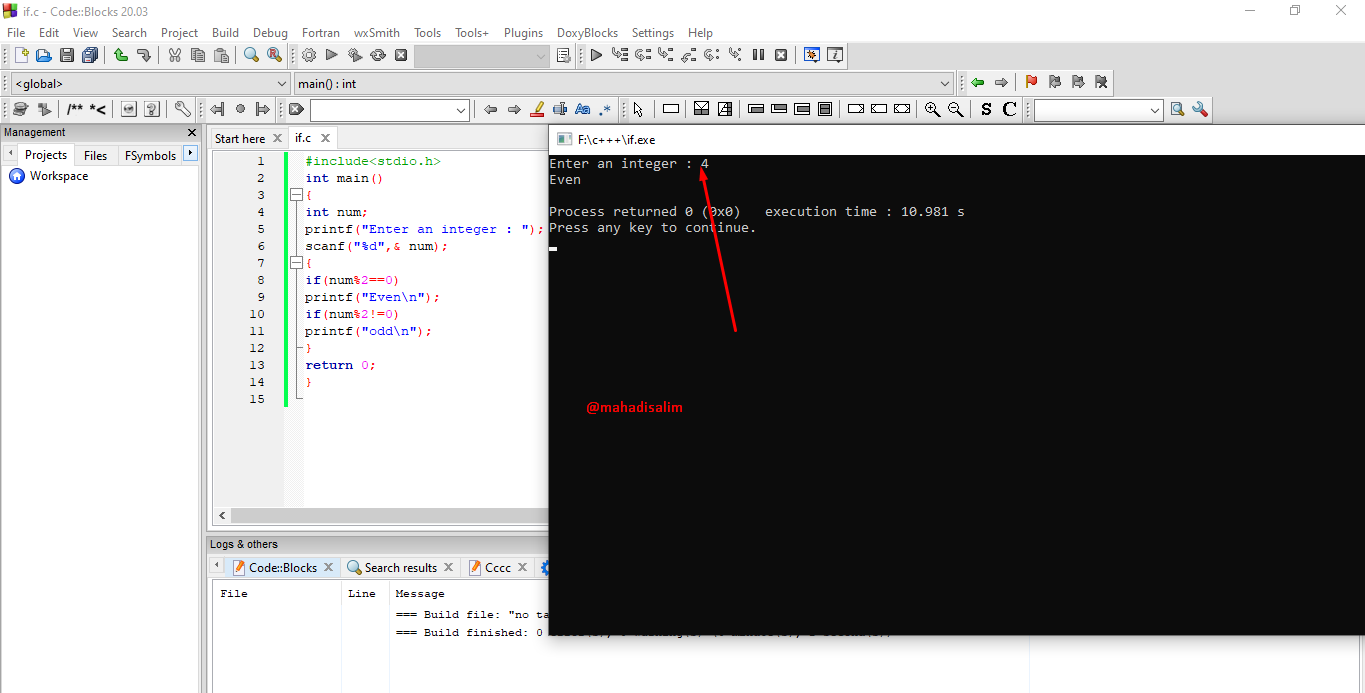Click the editor horizontal scrollbar
1365x693 pixels.
[390, 516]
